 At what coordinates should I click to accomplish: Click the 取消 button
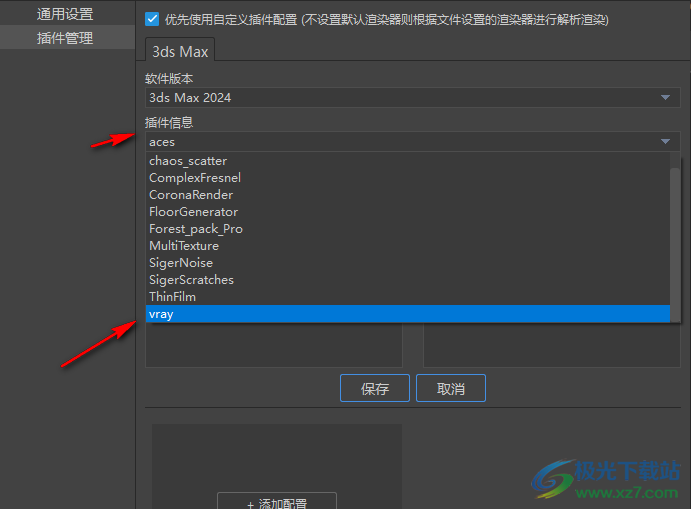click(x=451, y=388)
